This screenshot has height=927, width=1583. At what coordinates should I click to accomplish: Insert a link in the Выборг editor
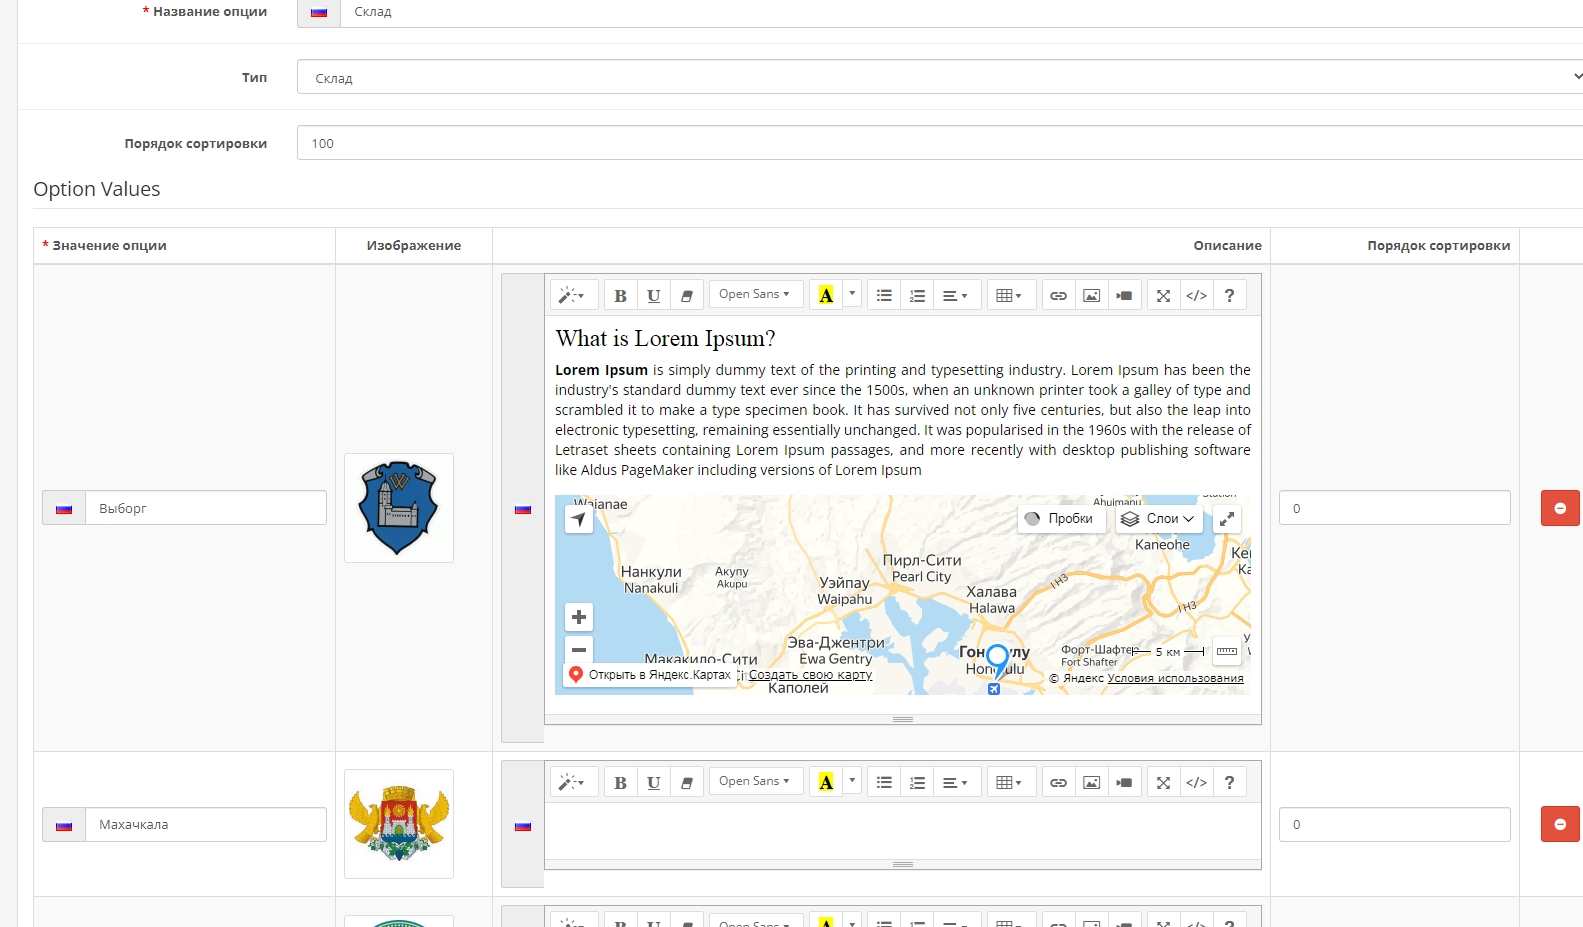(1058, 295)
